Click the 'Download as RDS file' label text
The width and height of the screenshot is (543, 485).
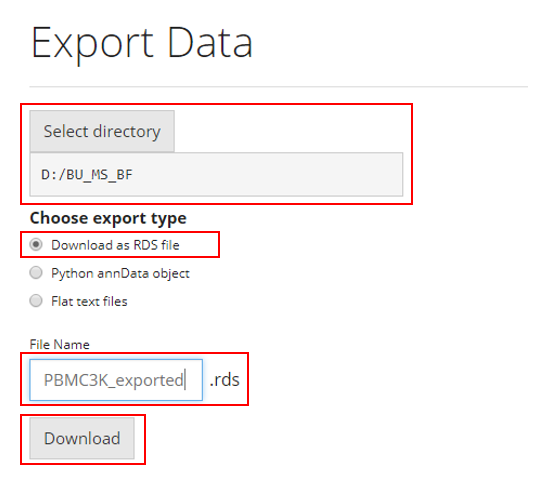[x=115, y=245]
